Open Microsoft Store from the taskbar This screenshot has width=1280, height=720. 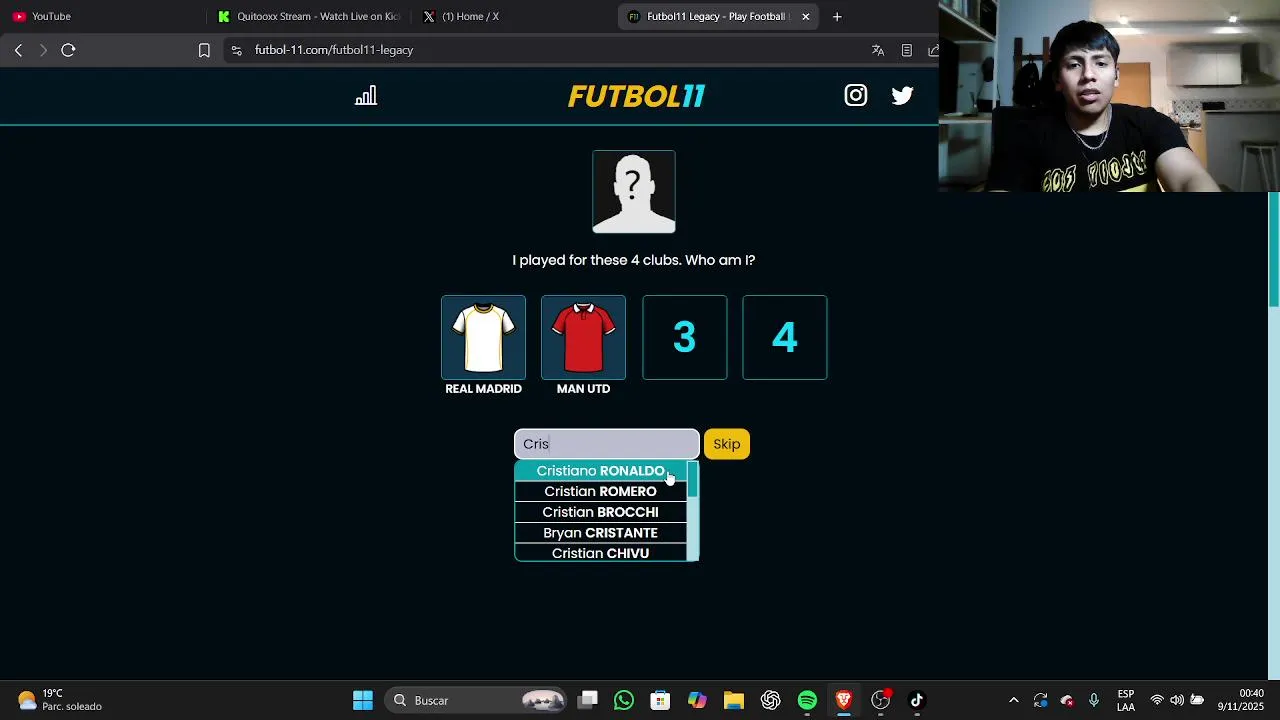660,700
